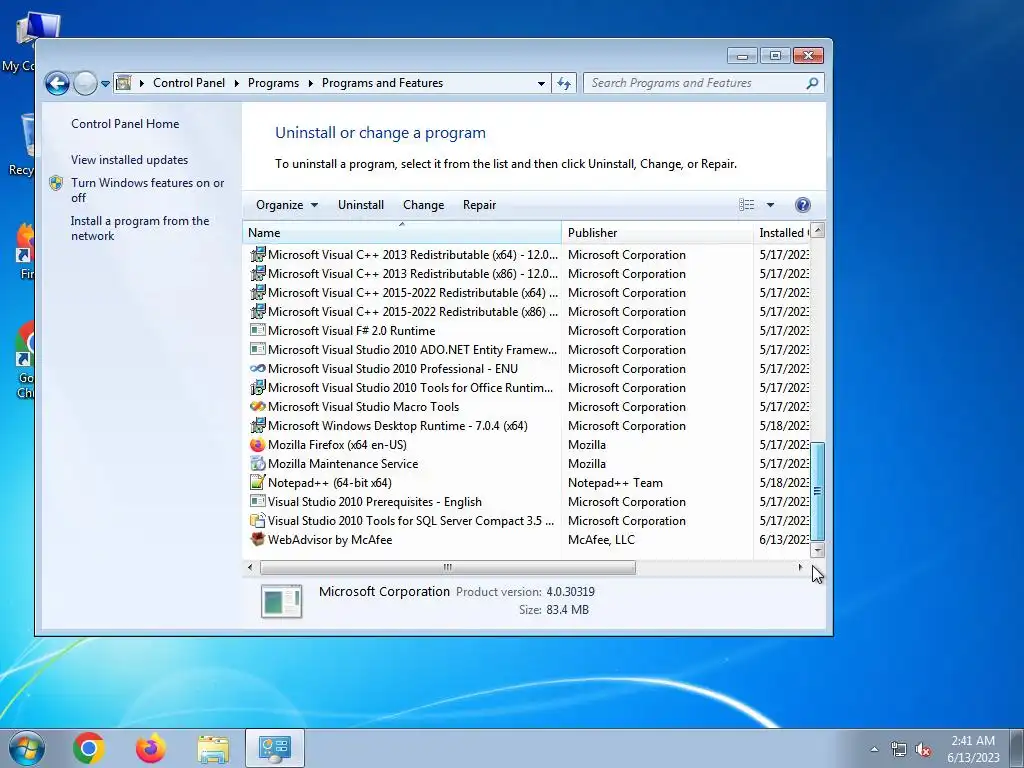Click the Change your view icon
1024x768 pixels.
point(746,205)
